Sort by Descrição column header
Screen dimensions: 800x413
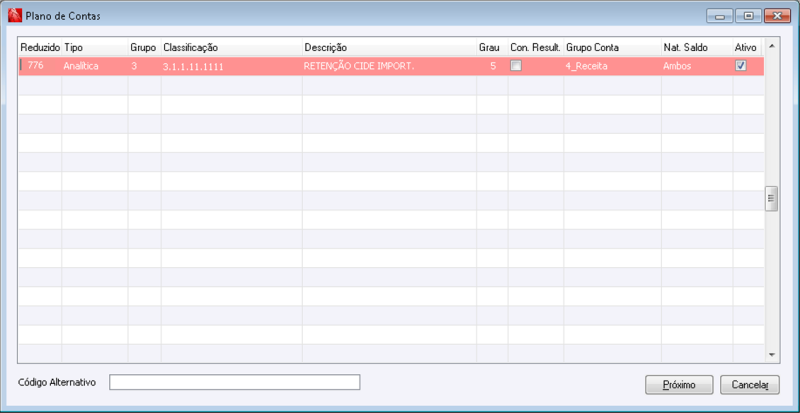[x=389, y=47]
